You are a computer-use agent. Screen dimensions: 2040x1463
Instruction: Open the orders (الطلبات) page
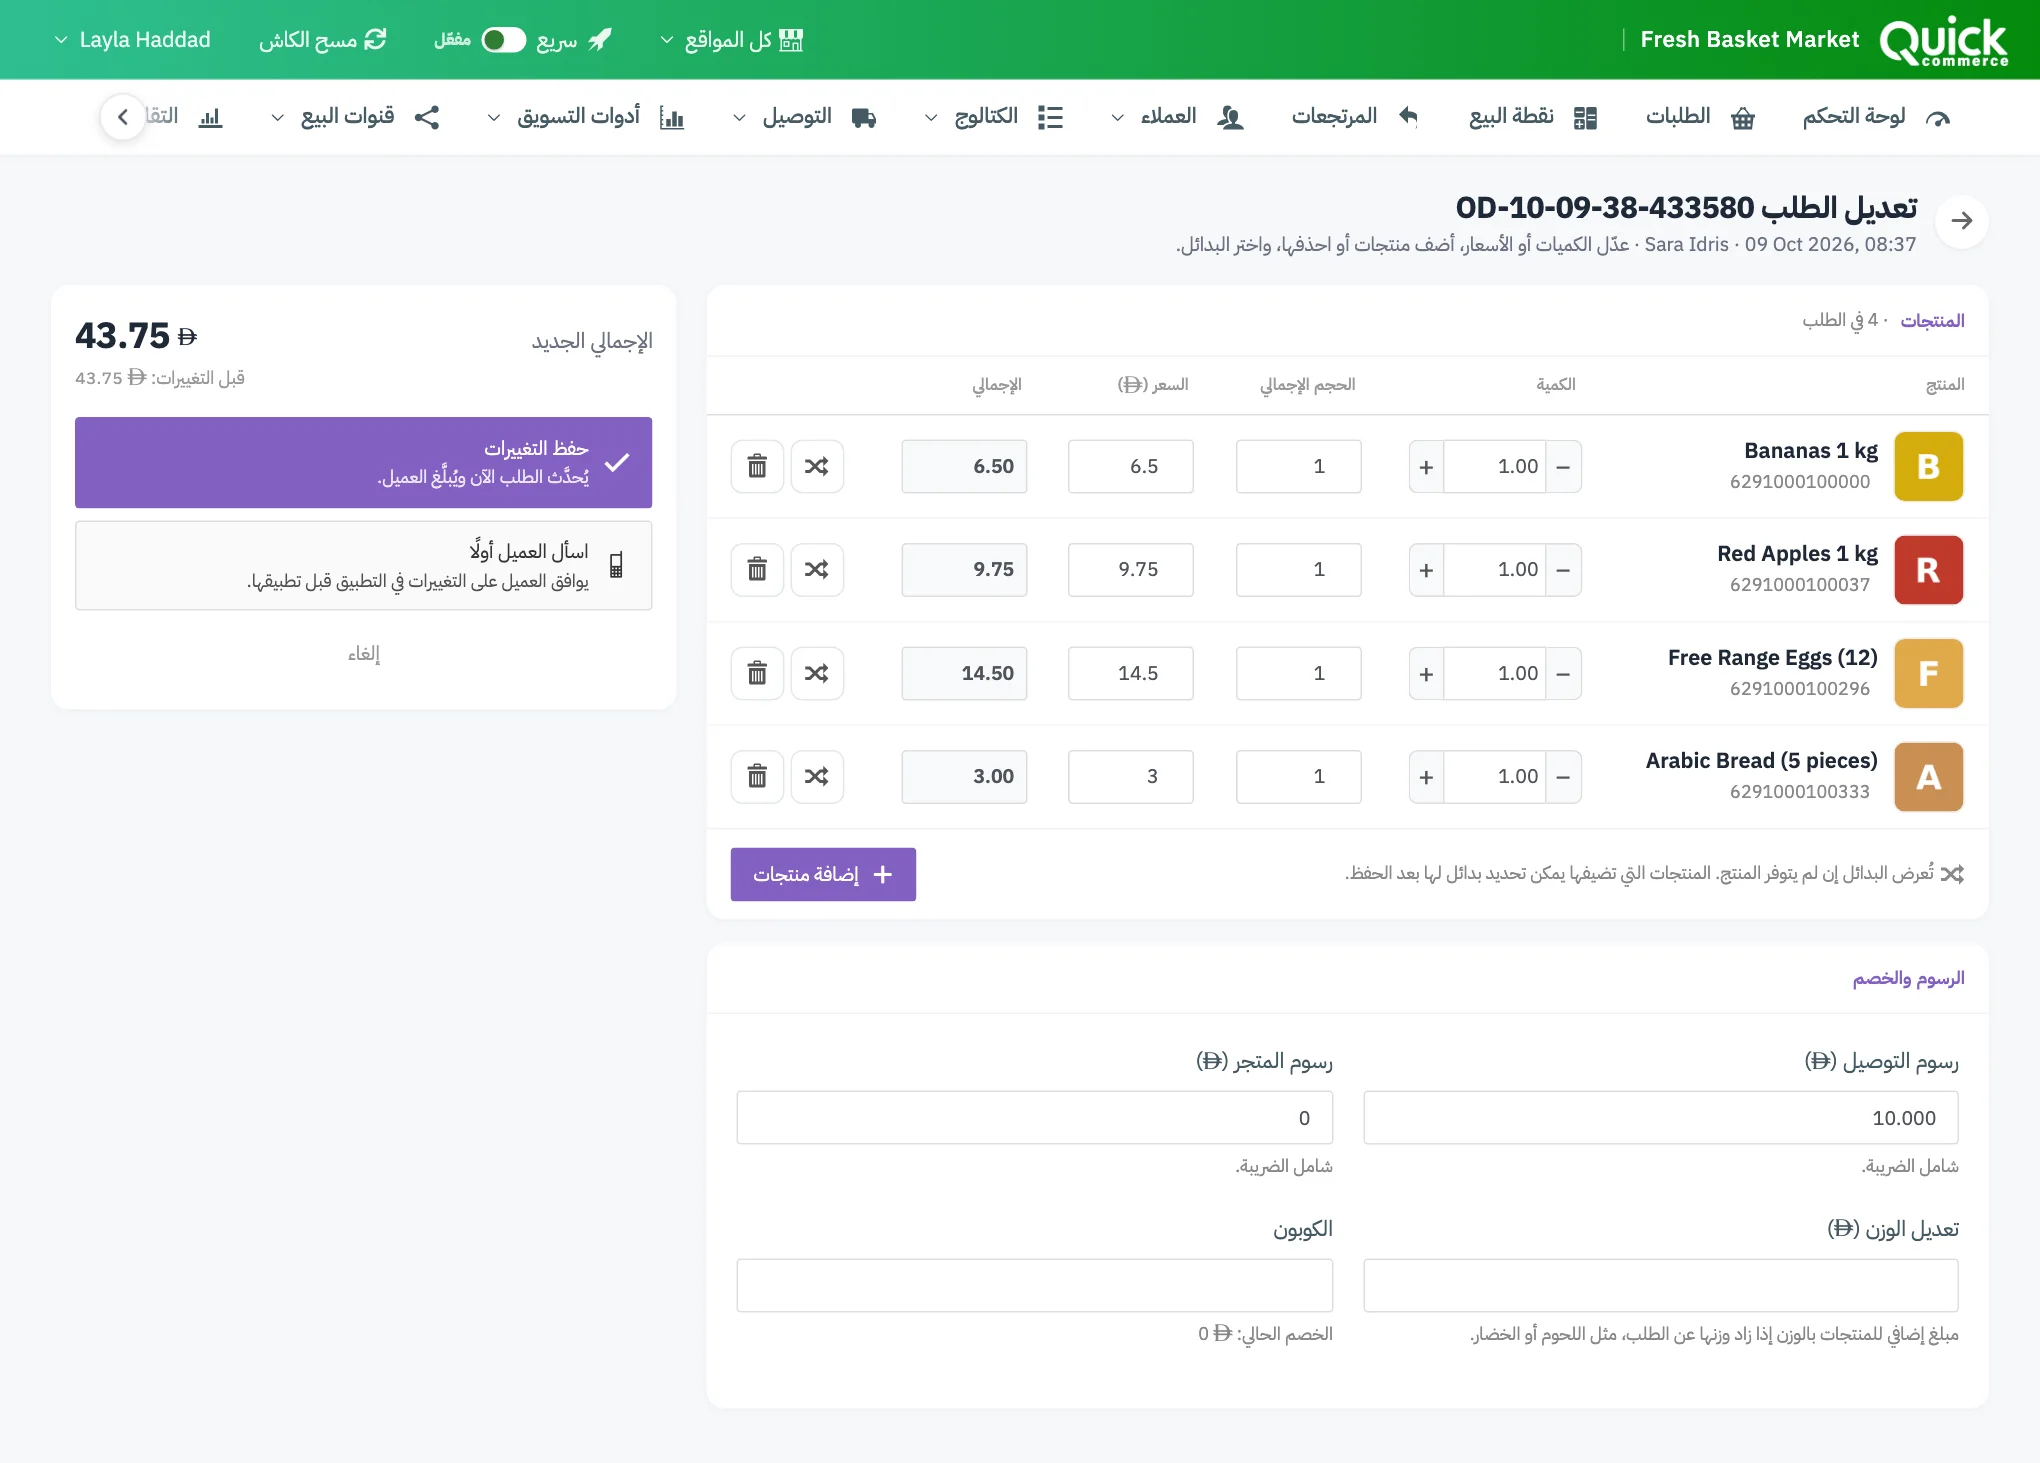point(1700,117)
